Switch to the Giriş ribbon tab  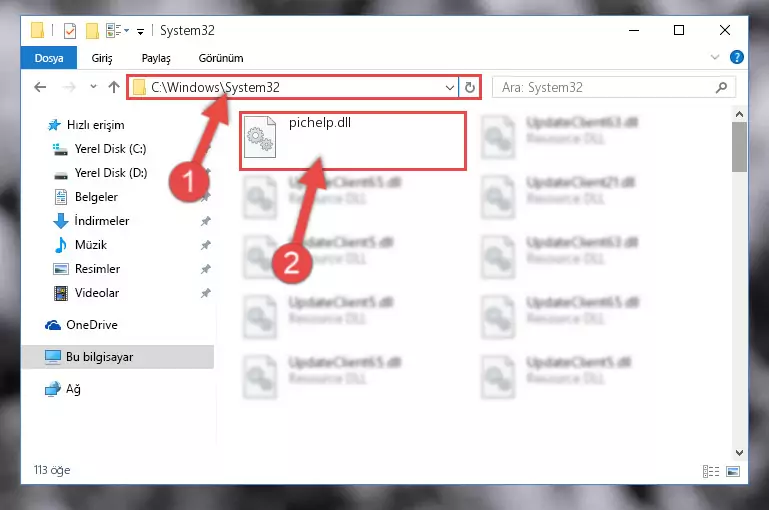click(102, 58)
